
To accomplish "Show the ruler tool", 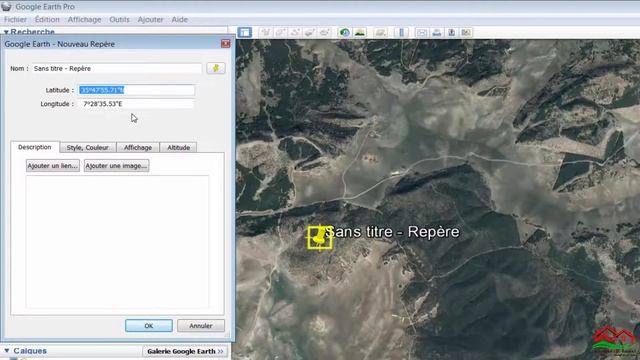I will pyautogui.click(x=402, y=32).
